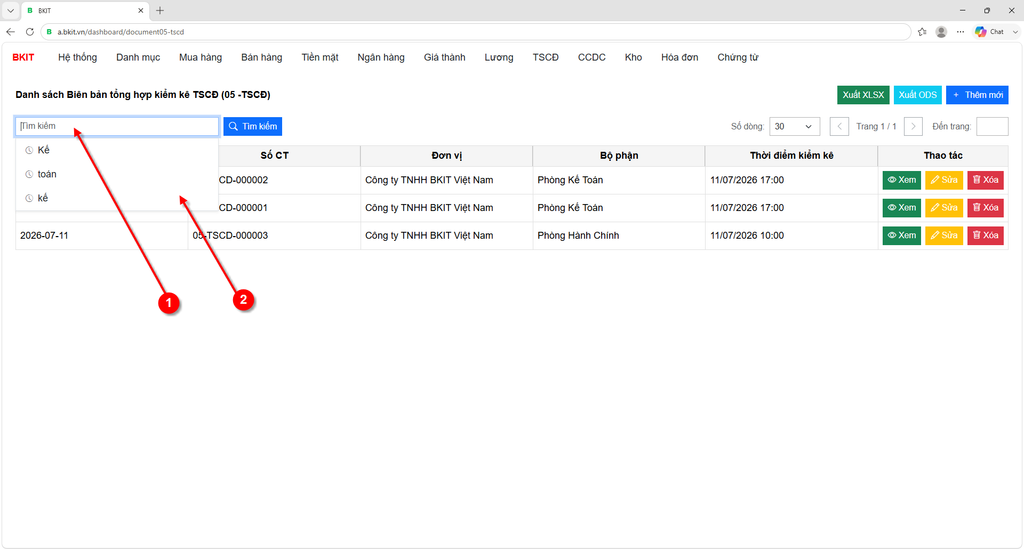Click Thời điểm kiểm kê column header
This screenshot has height=550, width=1024.
(x=792, y=155)
